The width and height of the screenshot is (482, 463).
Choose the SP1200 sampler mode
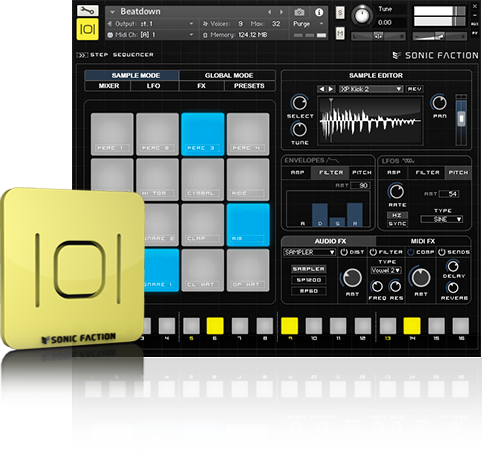309,280
